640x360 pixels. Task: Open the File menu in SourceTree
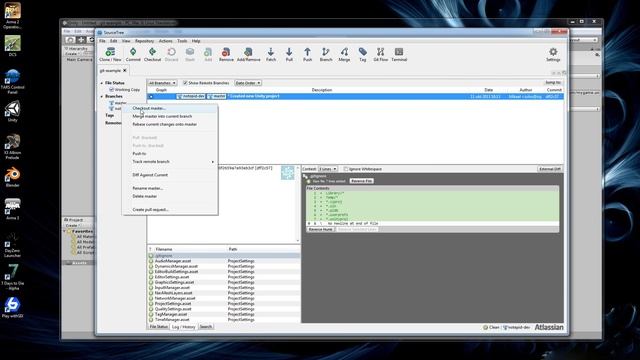pos(102,41)
